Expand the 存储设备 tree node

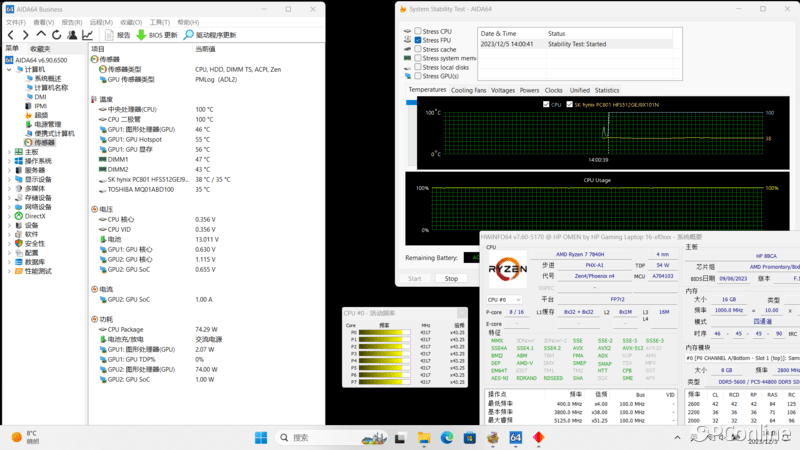(9, 198)
